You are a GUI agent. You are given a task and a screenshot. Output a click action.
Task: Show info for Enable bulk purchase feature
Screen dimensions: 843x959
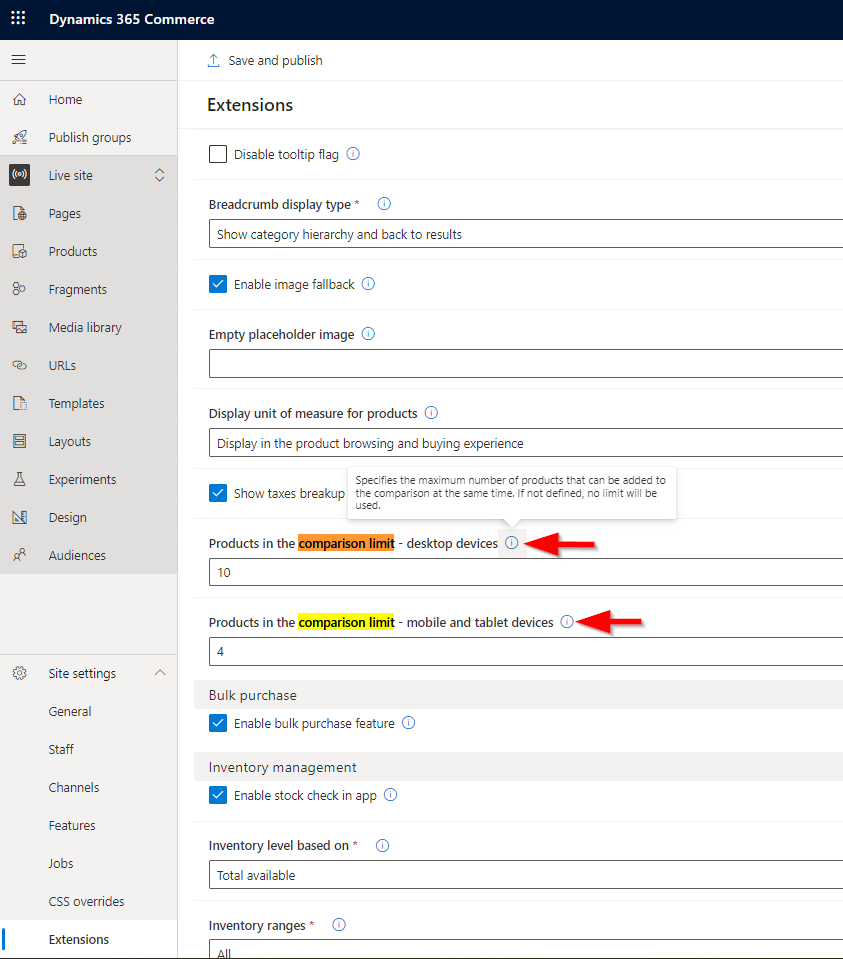pos(409,723)
